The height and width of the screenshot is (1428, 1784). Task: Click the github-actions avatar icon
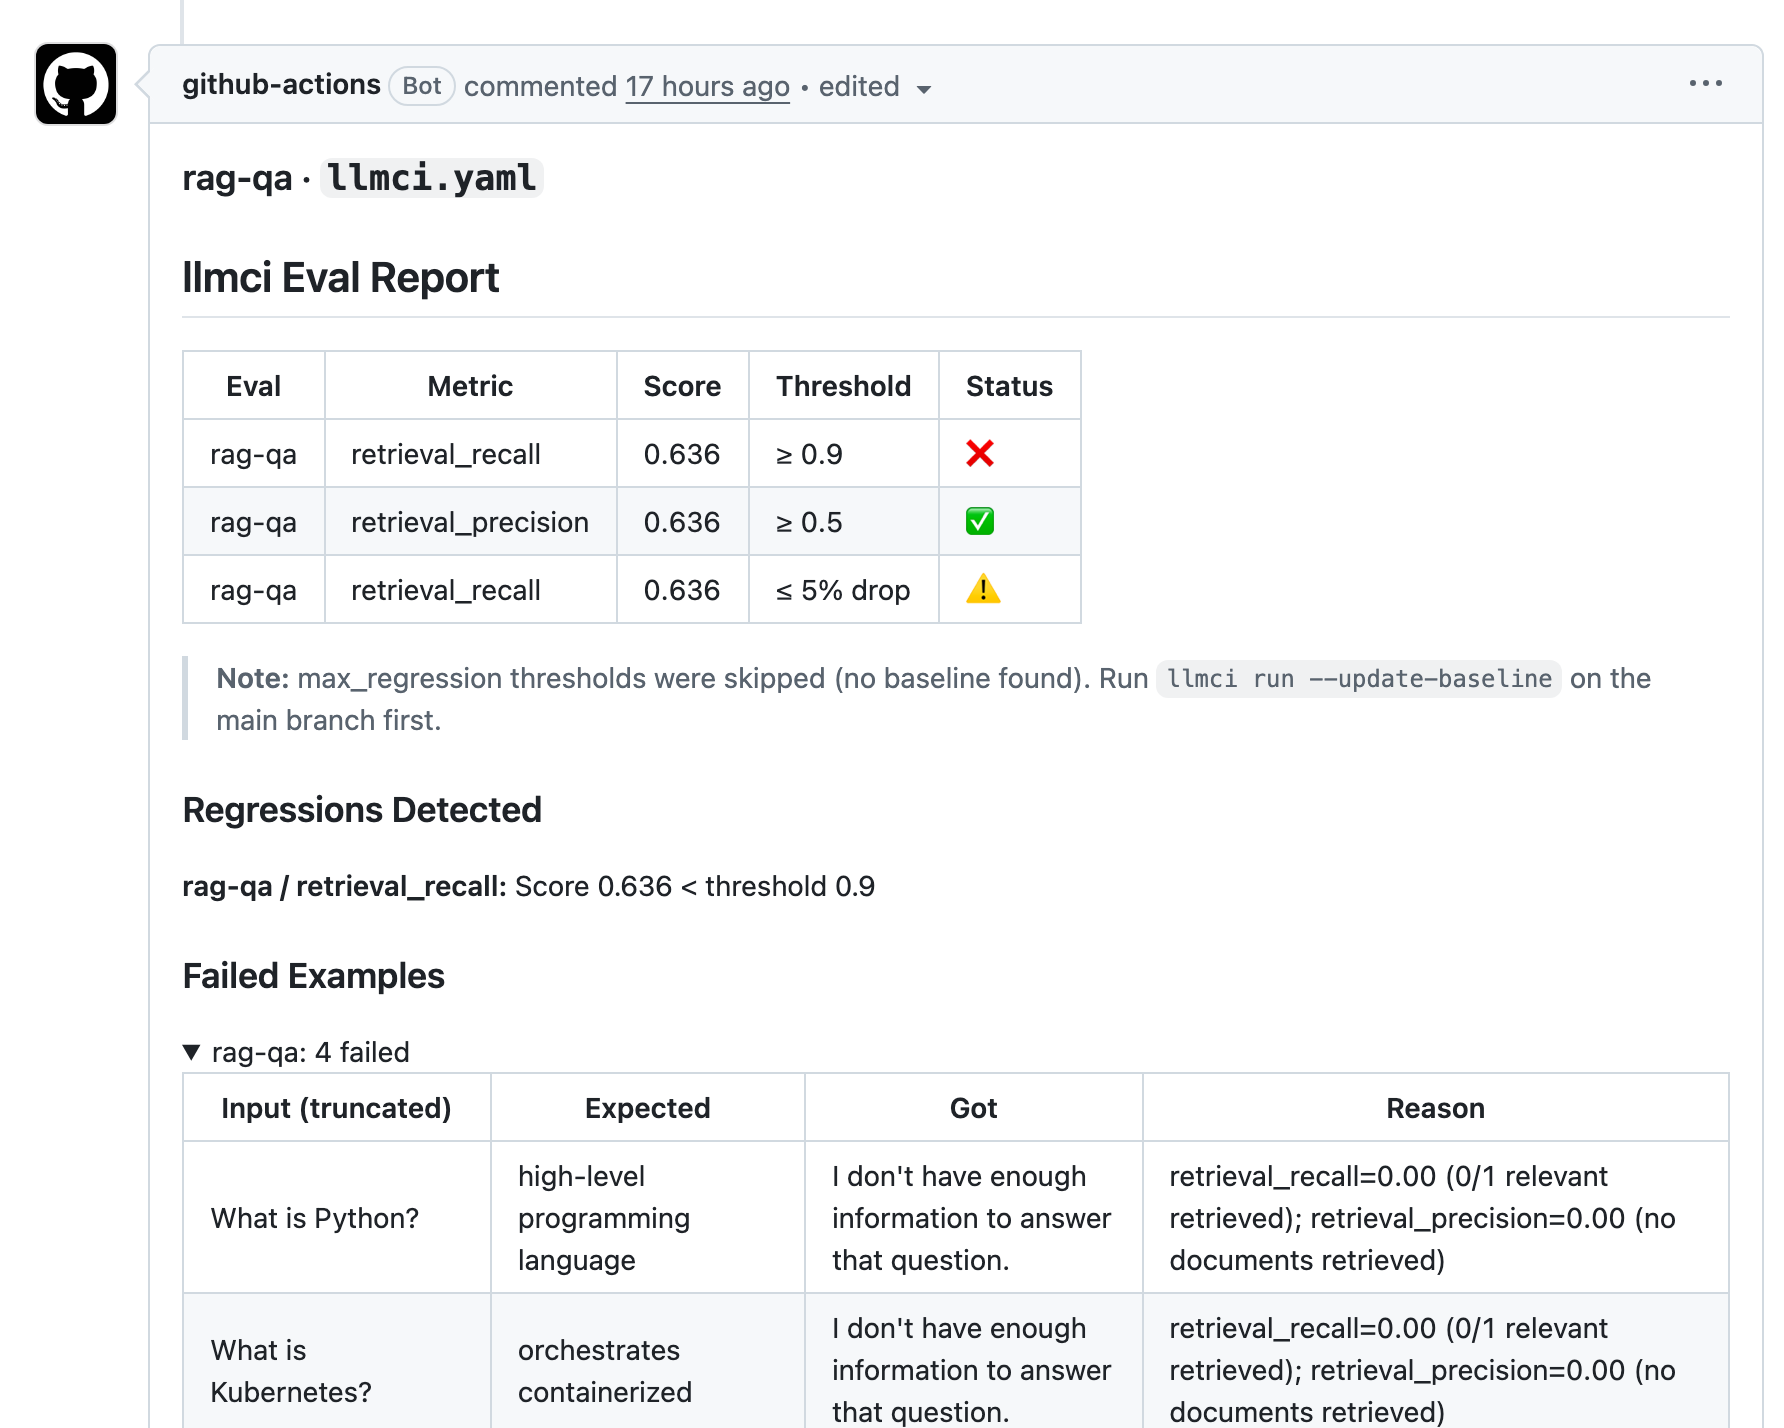[76, 84]
